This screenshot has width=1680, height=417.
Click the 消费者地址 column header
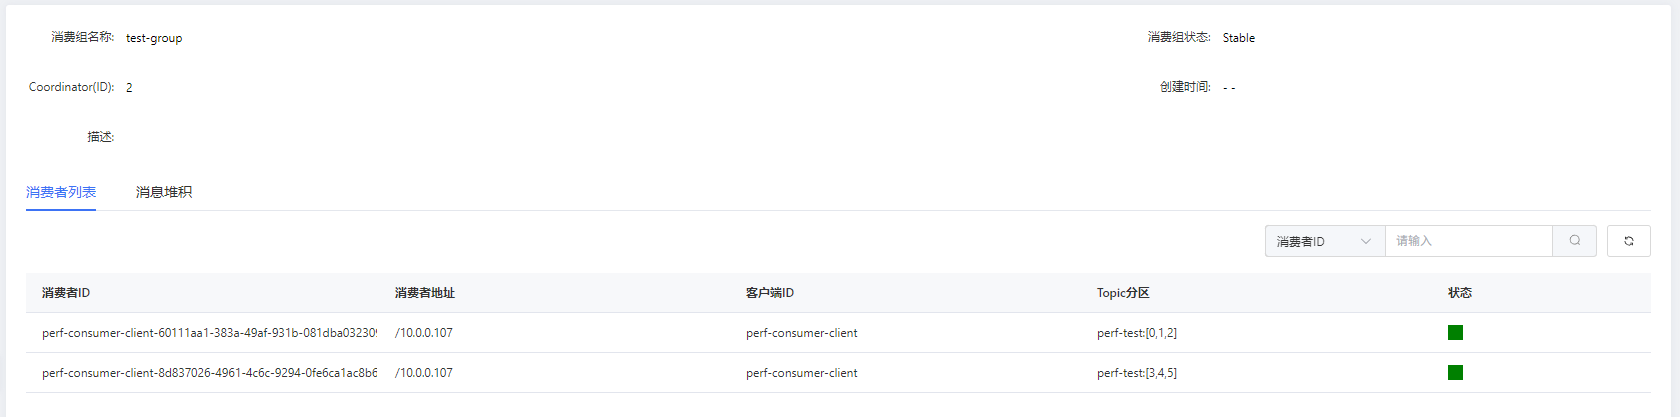(x=424, y=293)
